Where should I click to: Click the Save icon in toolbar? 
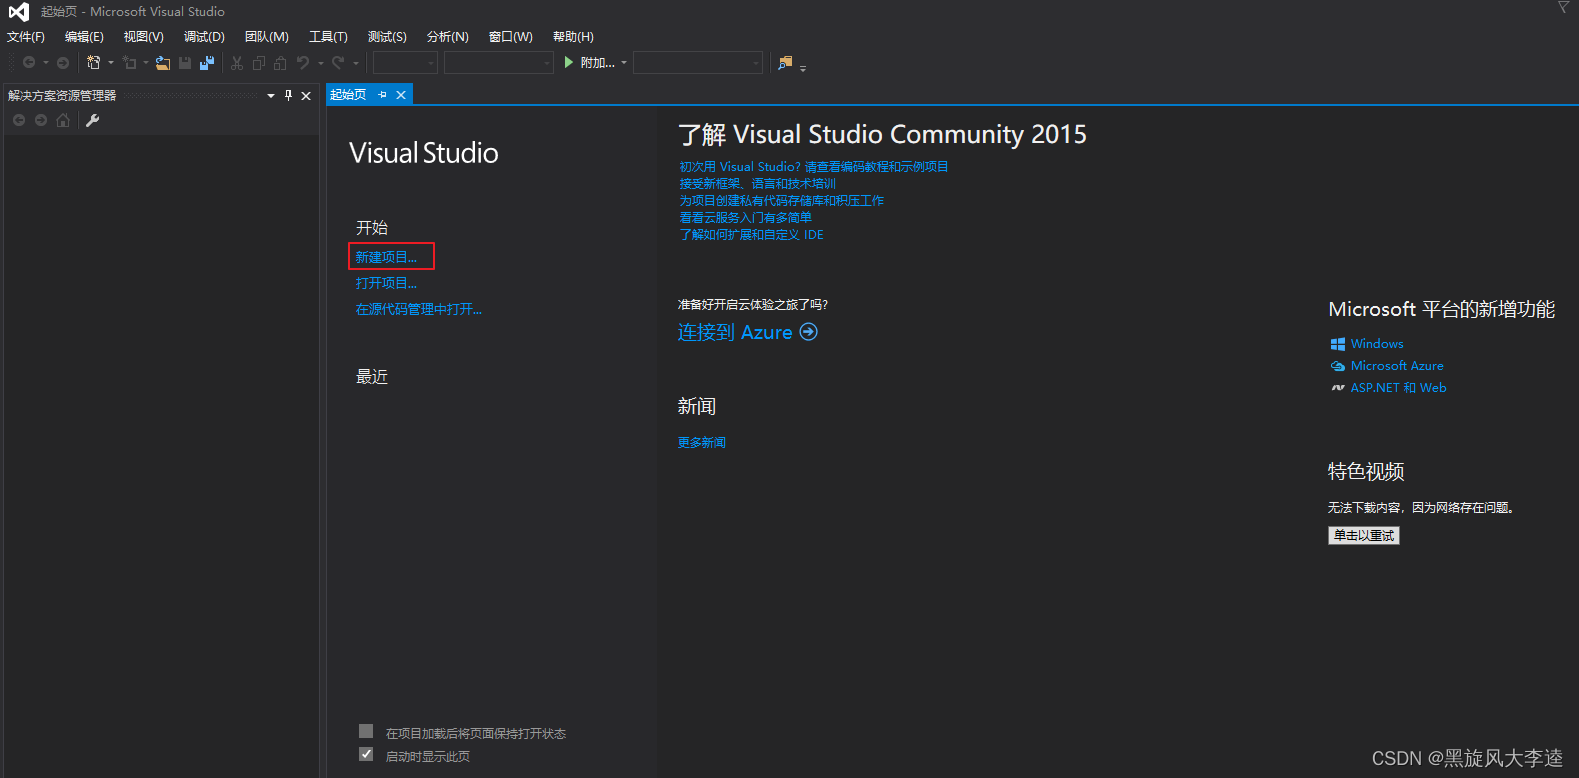pos(185,62)
